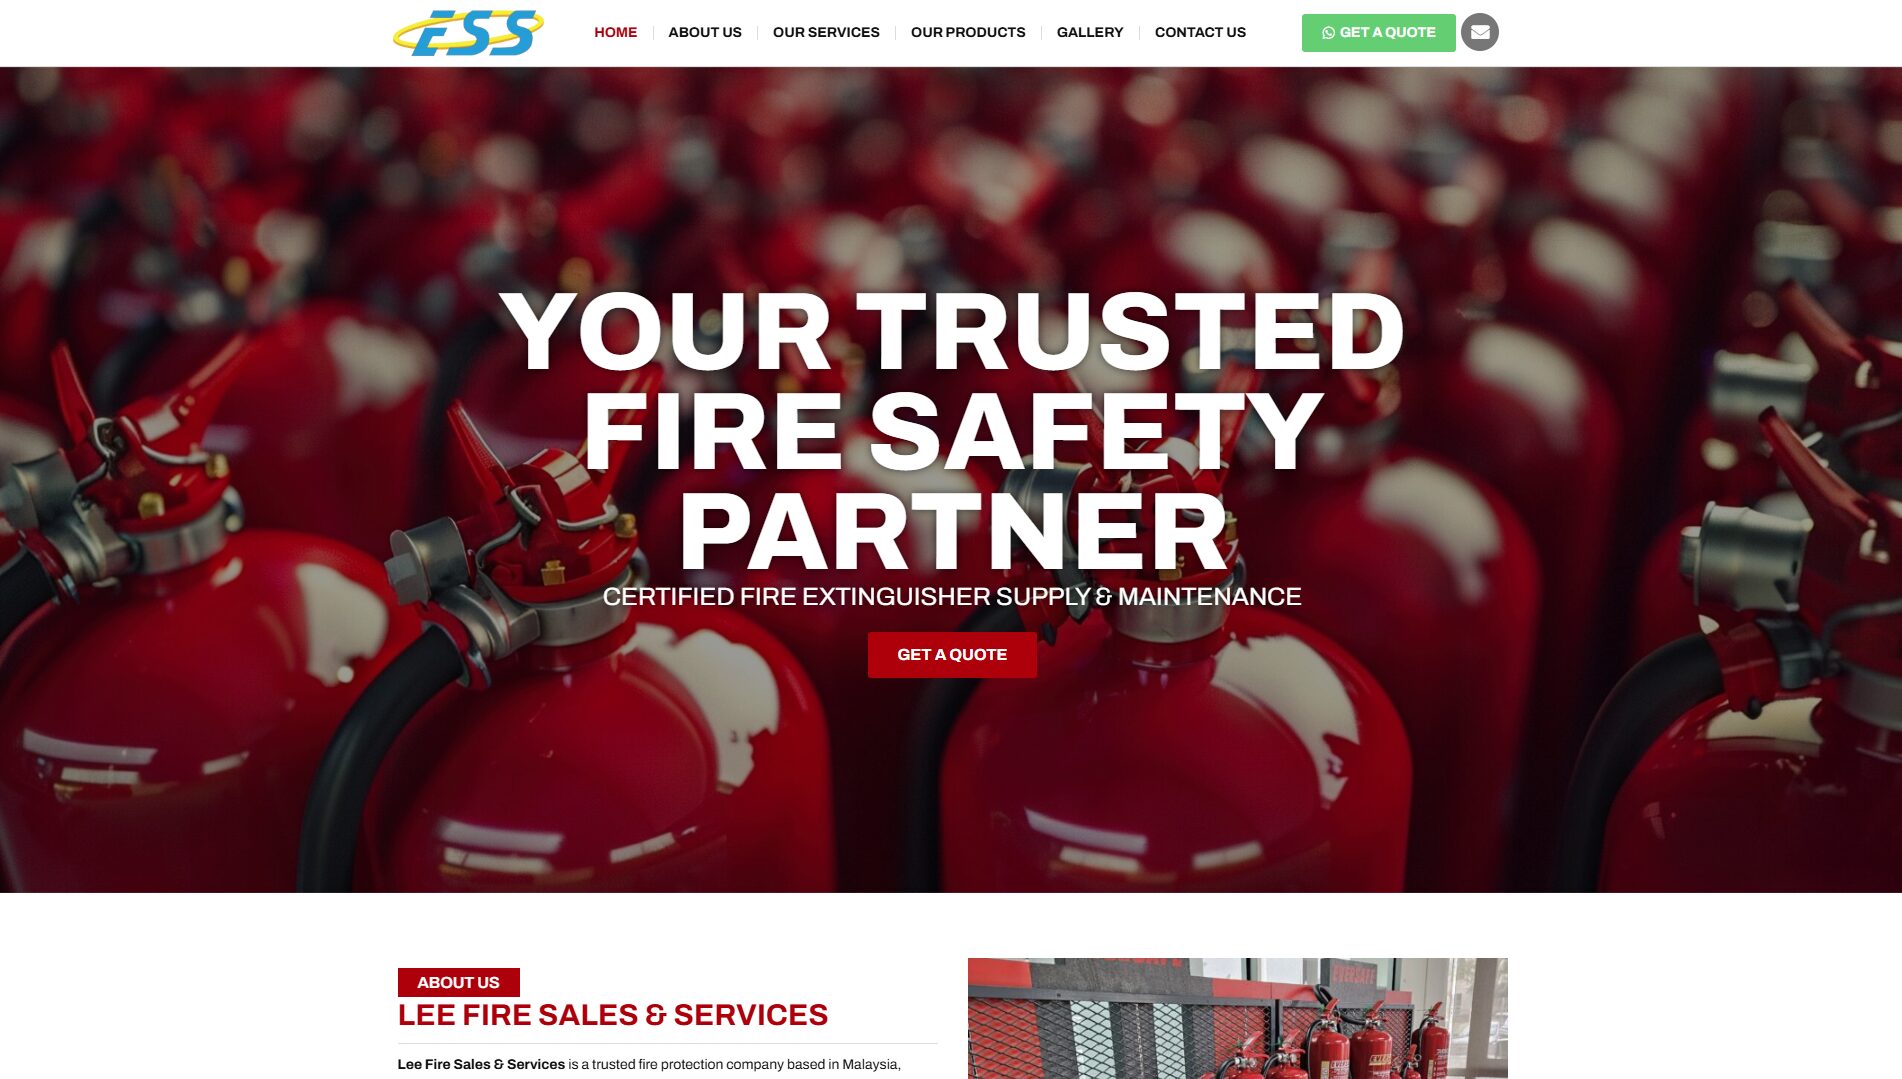Open the ABOUT US navigation link
Viewport: 1902px width, 1079px height.
[705, 32]
